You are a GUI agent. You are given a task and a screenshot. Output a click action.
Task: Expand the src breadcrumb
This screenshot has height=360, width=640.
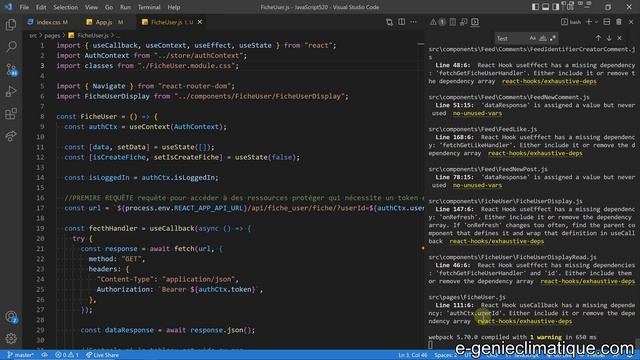coord(33,36)
